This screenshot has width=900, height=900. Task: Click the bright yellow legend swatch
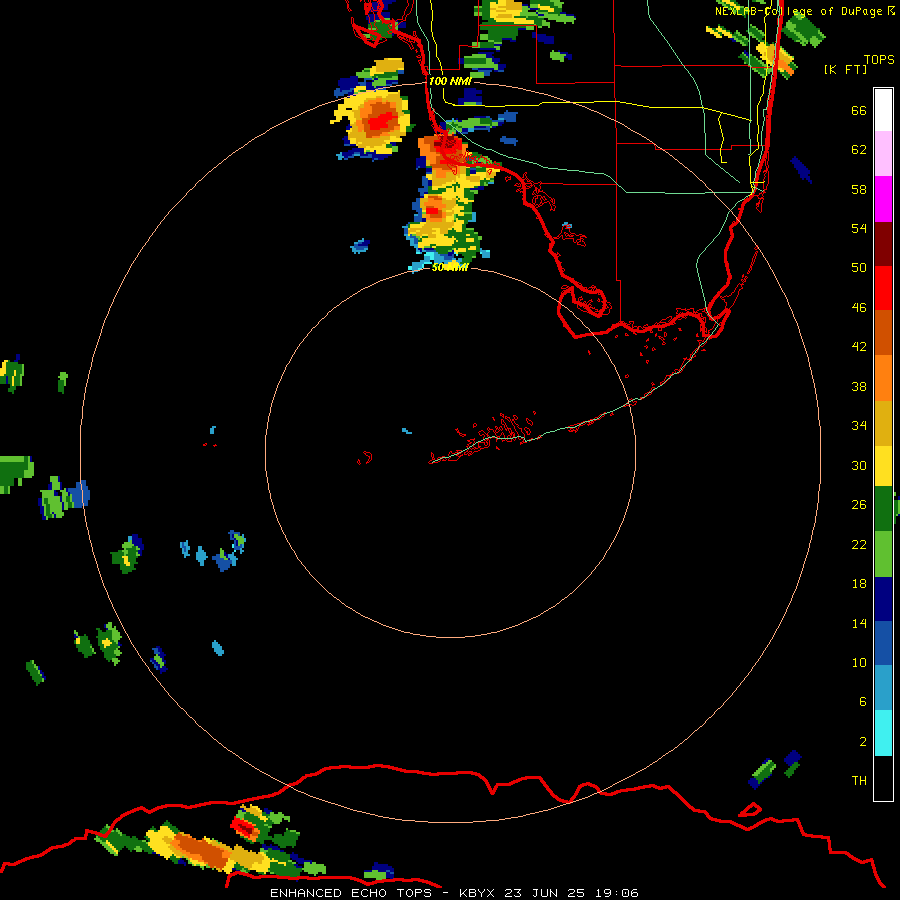point(883,465)
